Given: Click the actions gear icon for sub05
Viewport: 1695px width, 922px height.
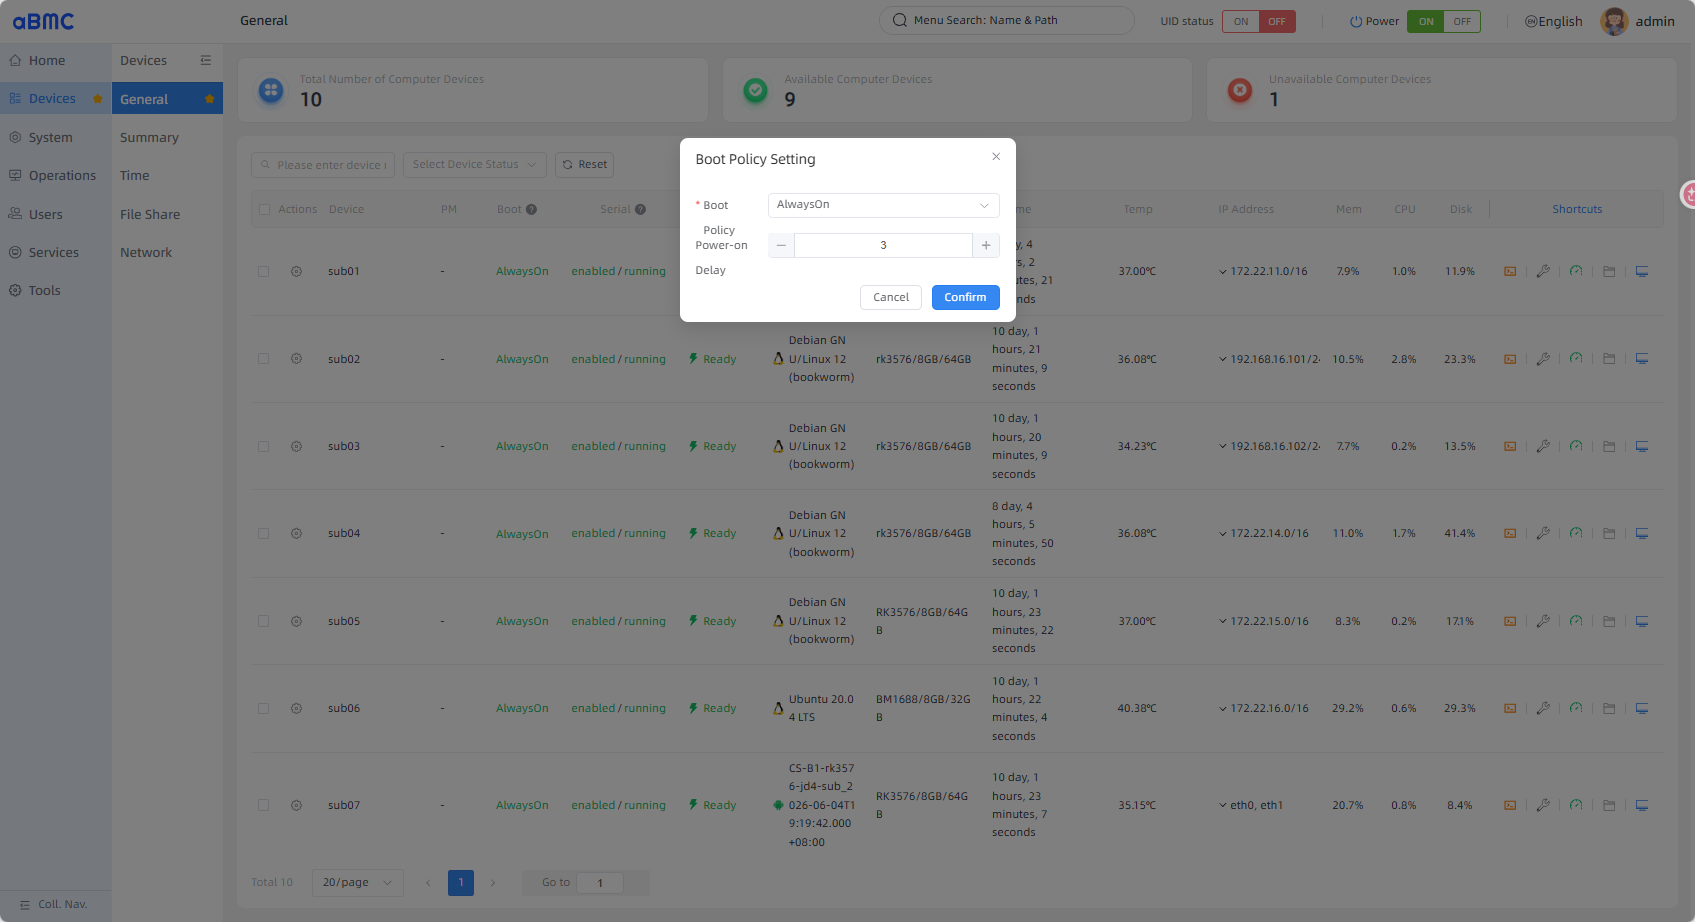Looking at the screenshot, I should coord(296,621).
